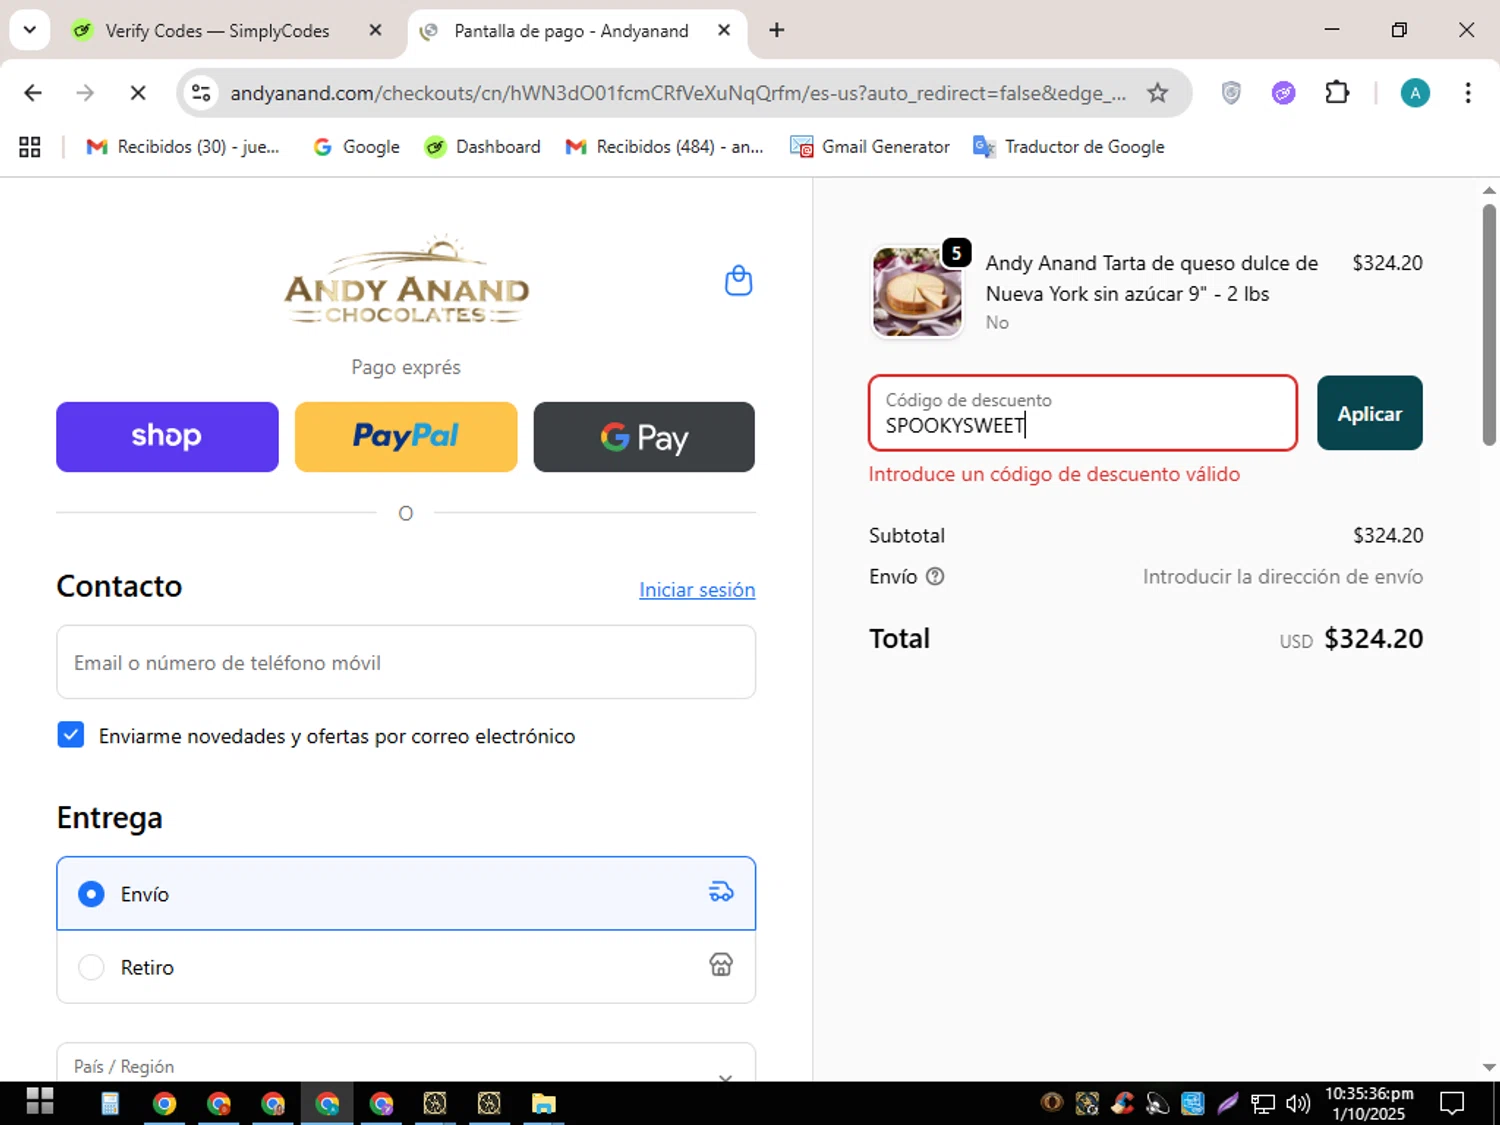The height and width of the screenshot is (1125, 1500).
Task: Select the Envío delivery option
Action: 406,893
